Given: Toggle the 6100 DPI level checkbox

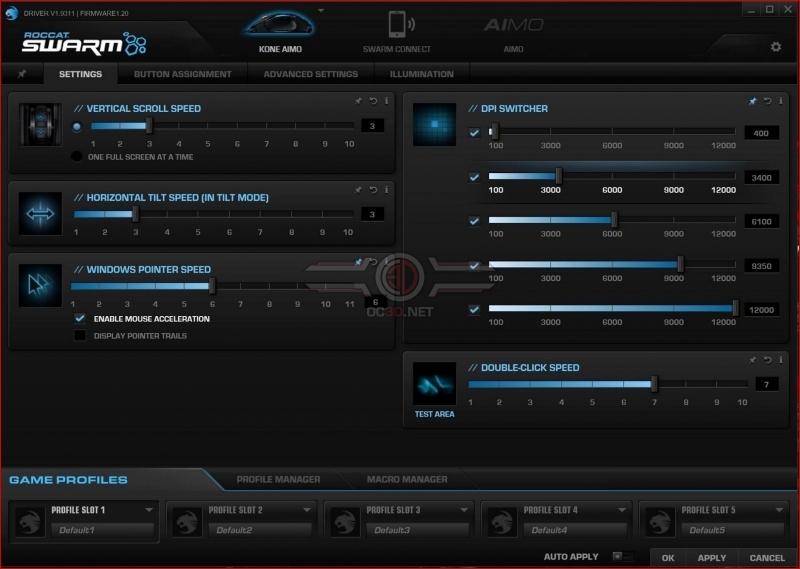Looking at the screenshot, I should click(x=474, y=221).
